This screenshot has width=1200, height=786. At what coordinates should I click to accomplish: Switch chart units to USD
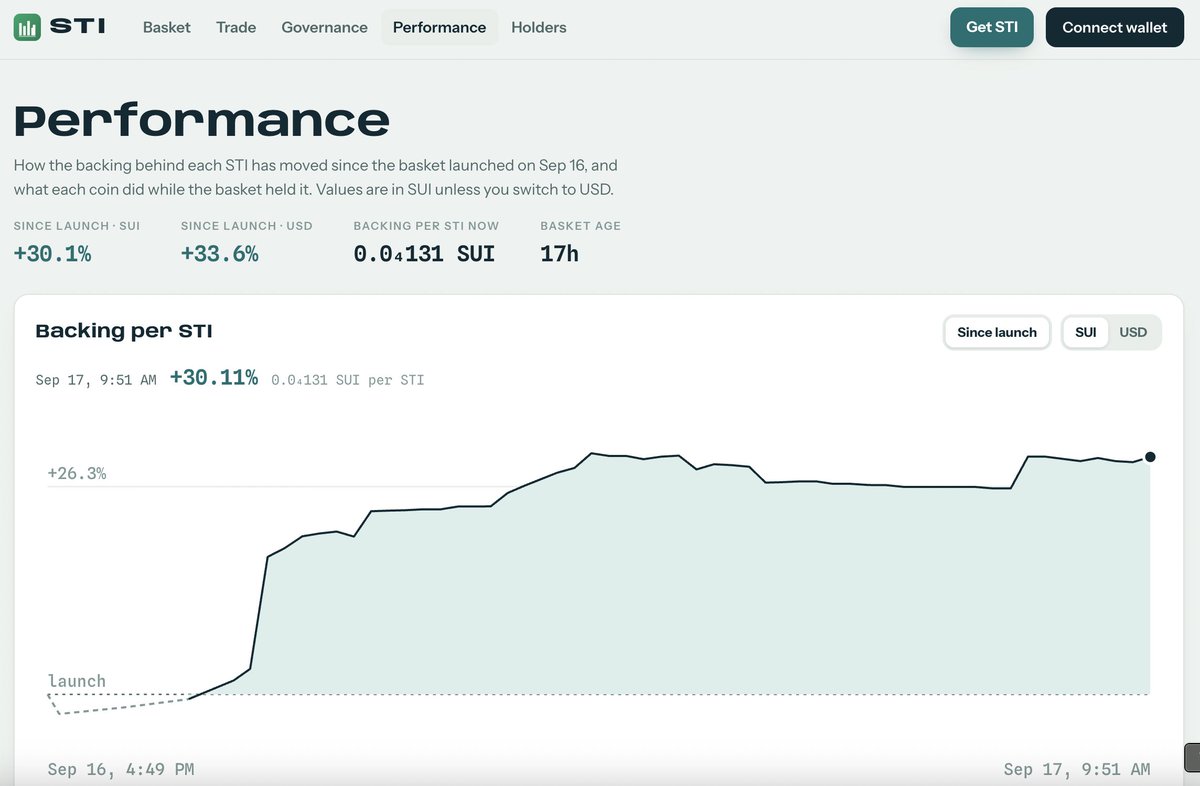pyautogui.click(x=1133, y=332)
